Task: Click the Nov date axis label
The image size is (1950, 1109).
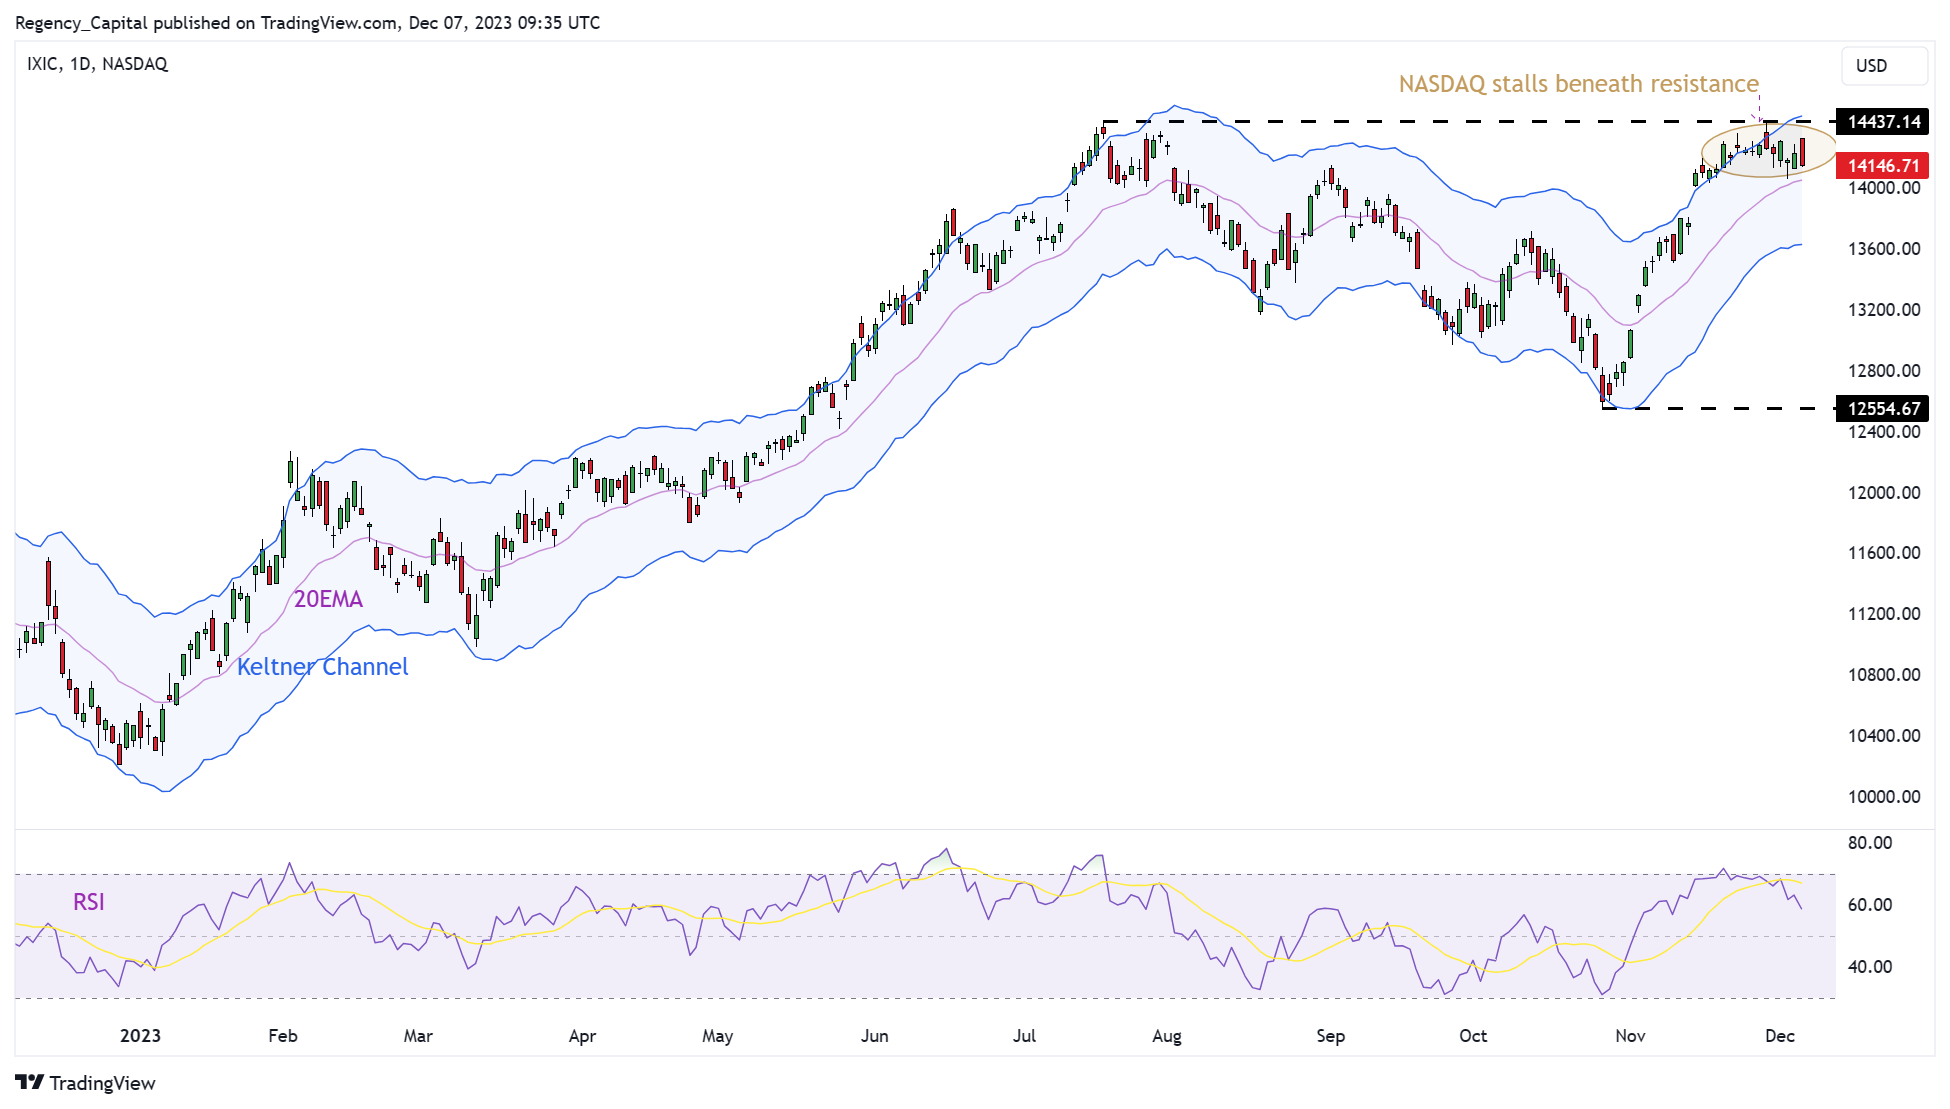Action: pyautogui.click(x=1631, y=1036)
